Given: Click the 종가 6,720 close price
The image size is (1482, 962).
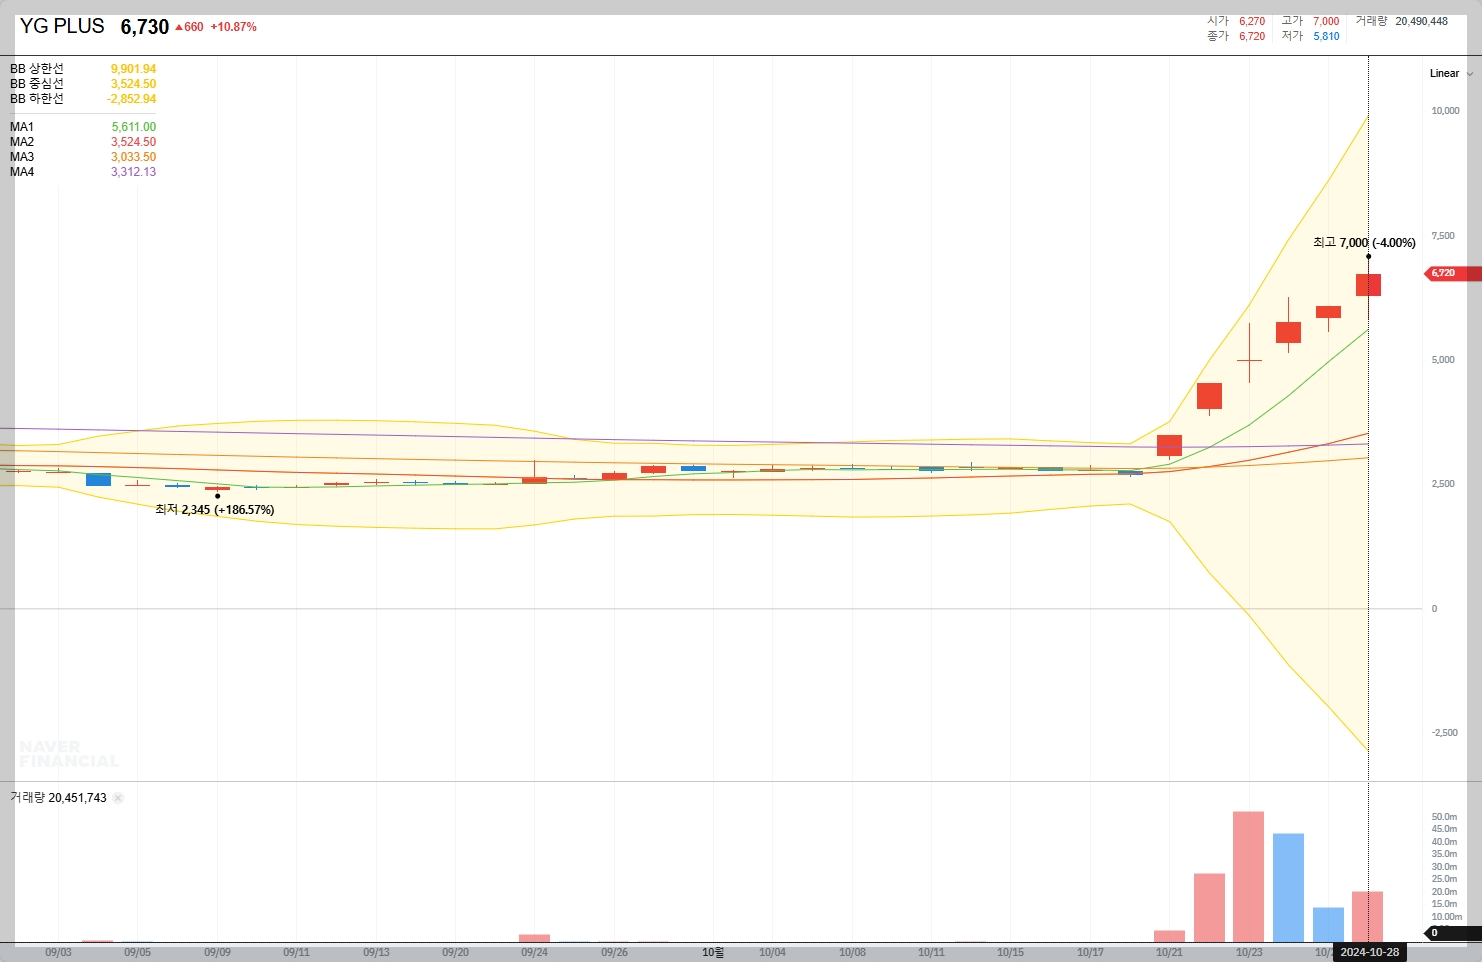Looking at the screenshot, I should click(1236, 36).
